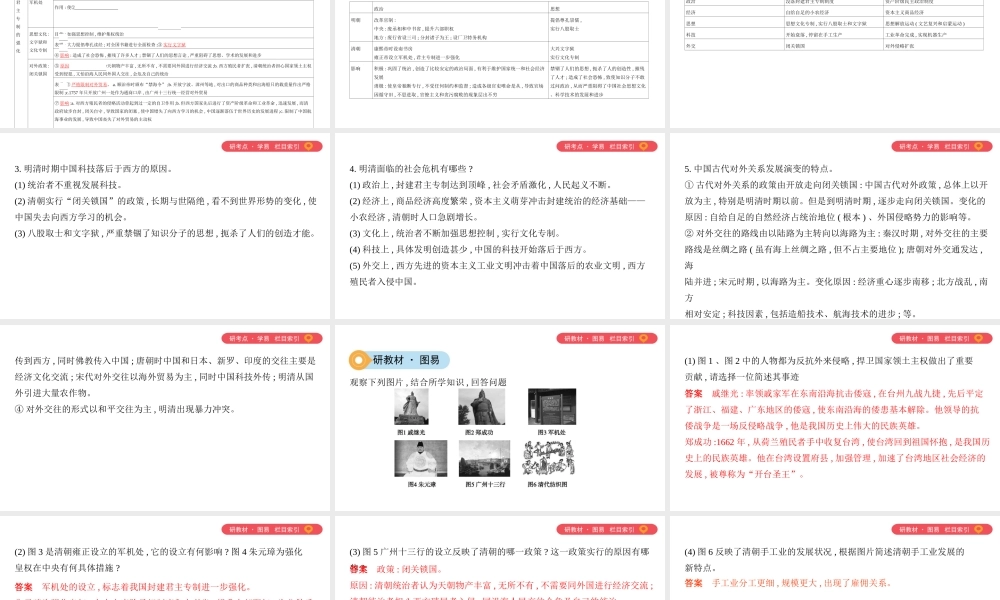Click the red line 郑成功:1662年
This screenshot has height=600, width=1000.
(x=837, y=442)
